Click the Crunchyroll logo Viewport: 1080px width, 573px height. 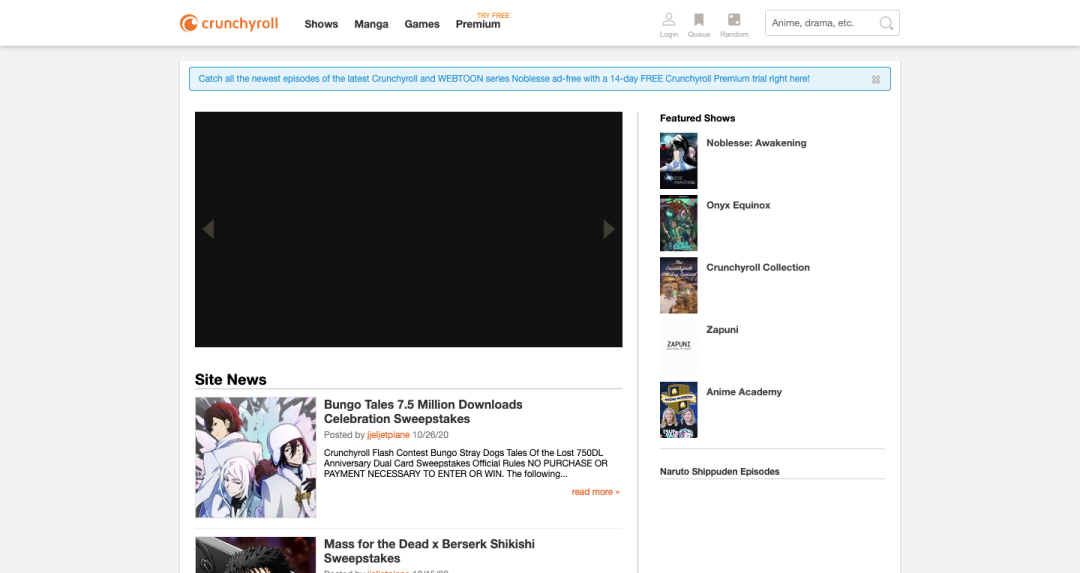(x=229, y=23)
